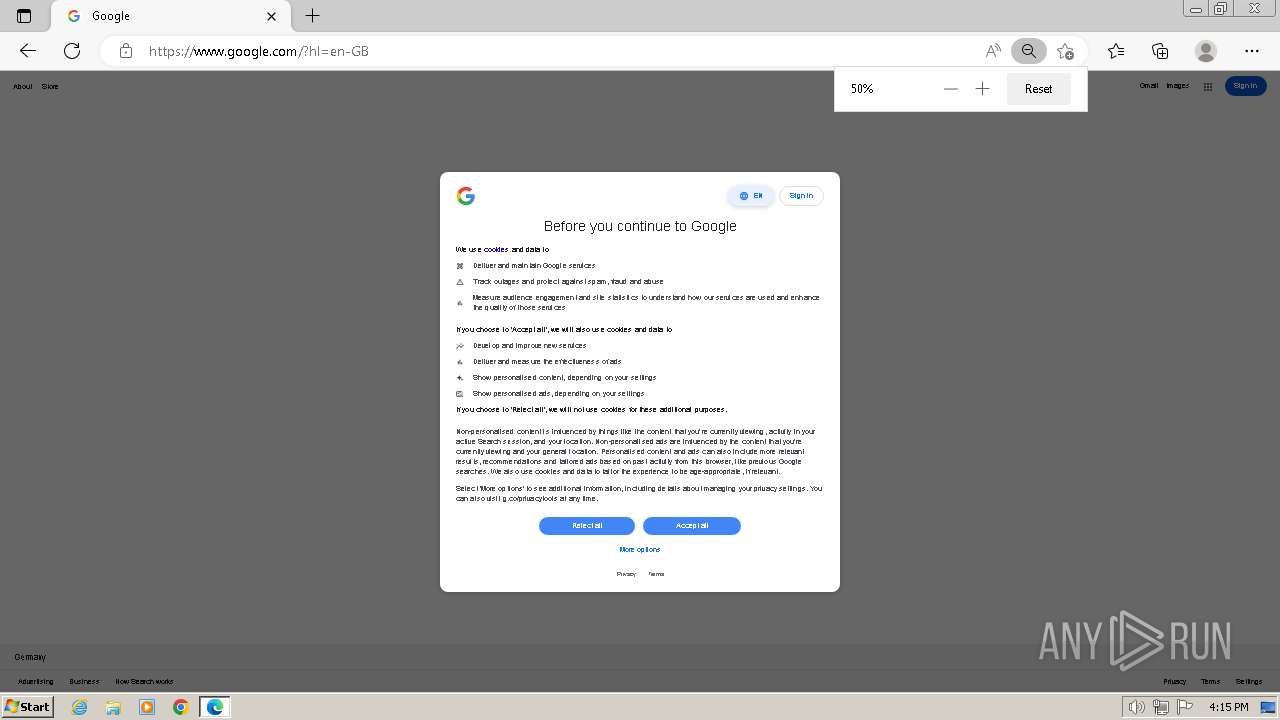Viewport: 1280px width, 720px height.
Task: Increase zoom with plus button
Action: click(983, 89)
